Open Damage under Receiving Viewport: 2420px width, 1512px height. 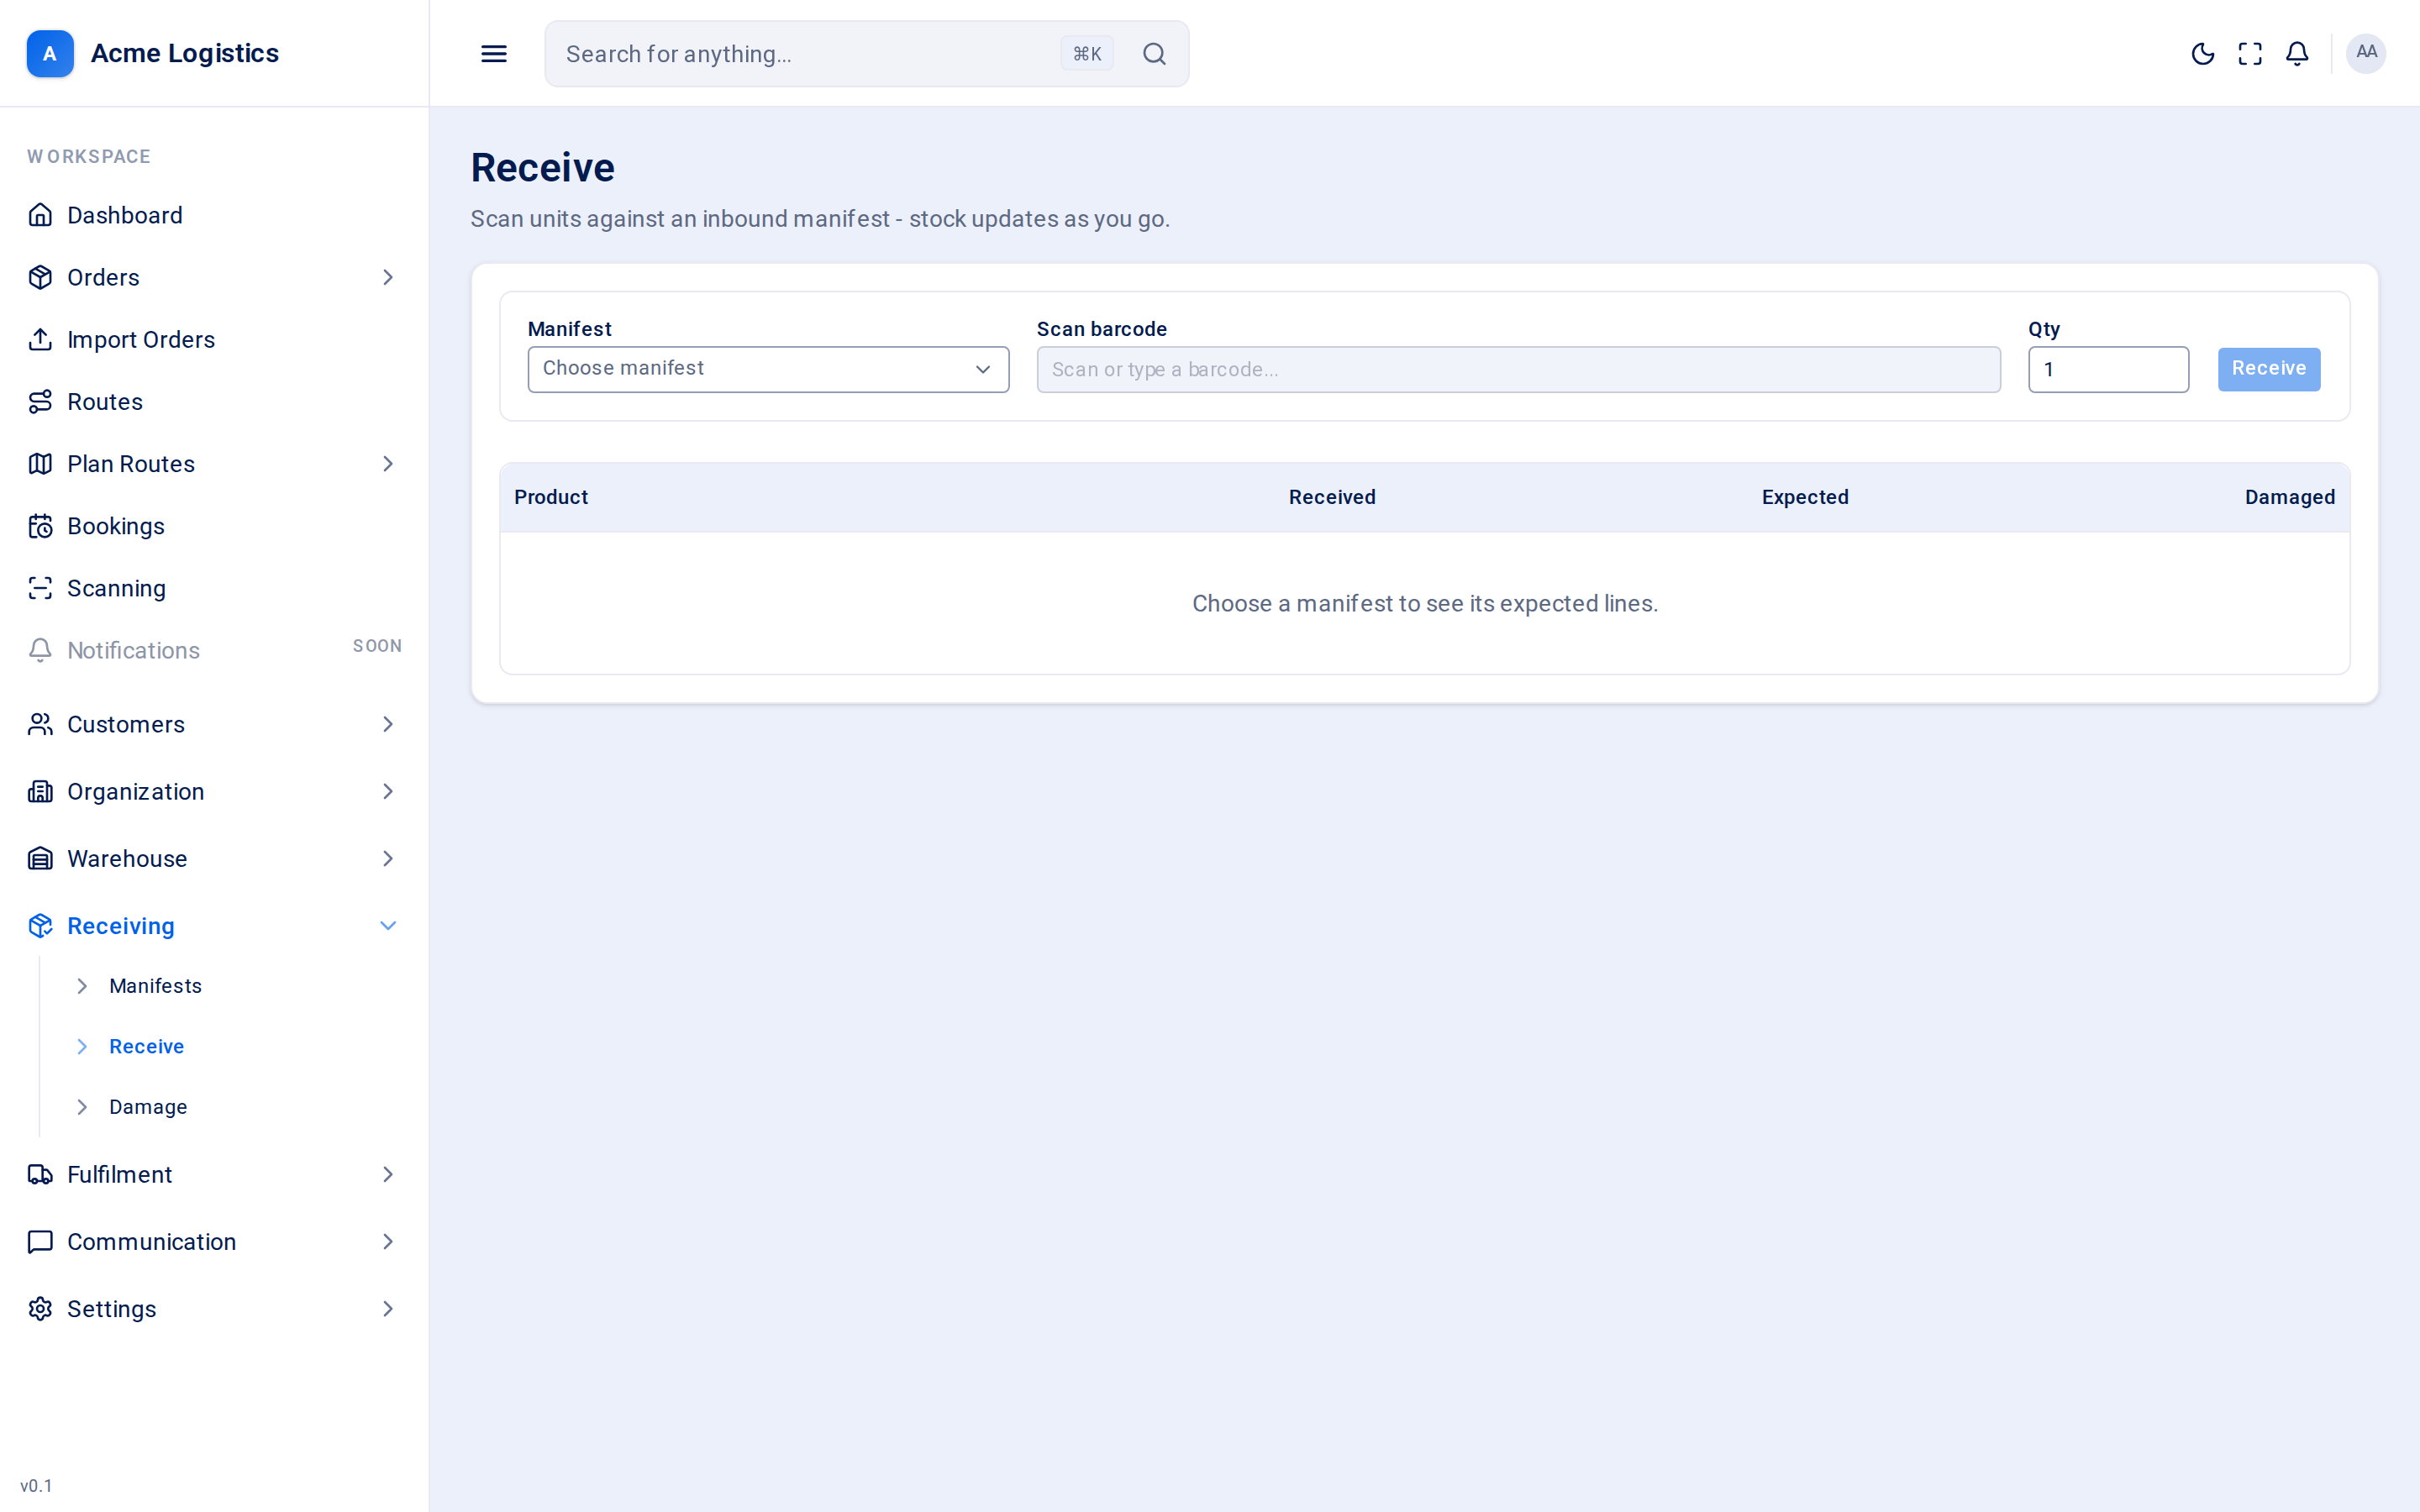pyautogui.click(x=148, y=1107)
